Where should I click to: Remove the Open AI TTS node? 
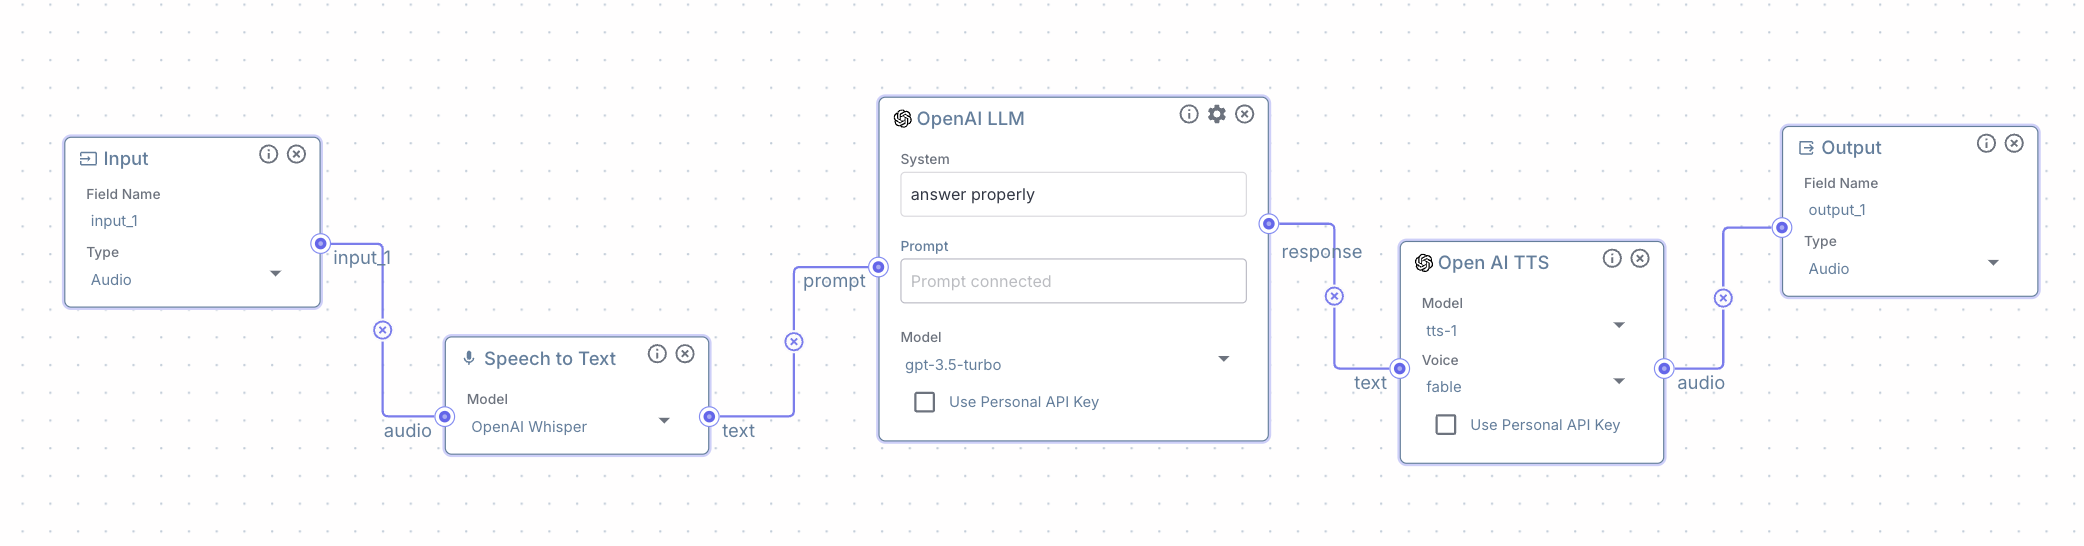coord(1640,258)
